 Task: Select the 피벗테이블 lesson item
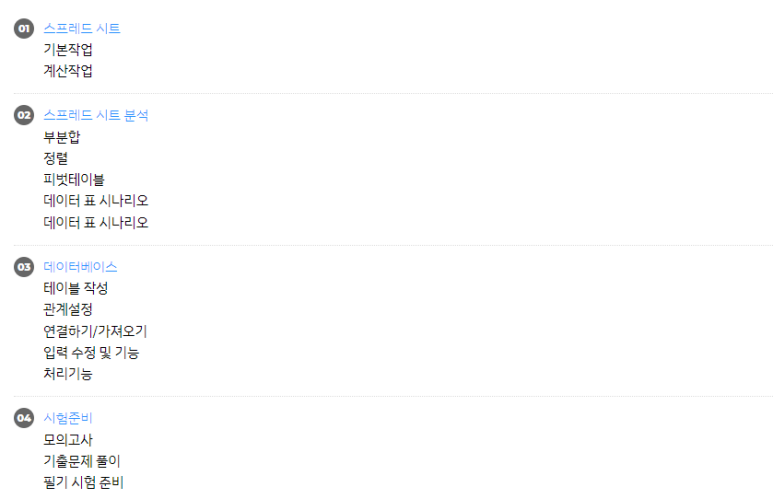(x=74, y=179)
